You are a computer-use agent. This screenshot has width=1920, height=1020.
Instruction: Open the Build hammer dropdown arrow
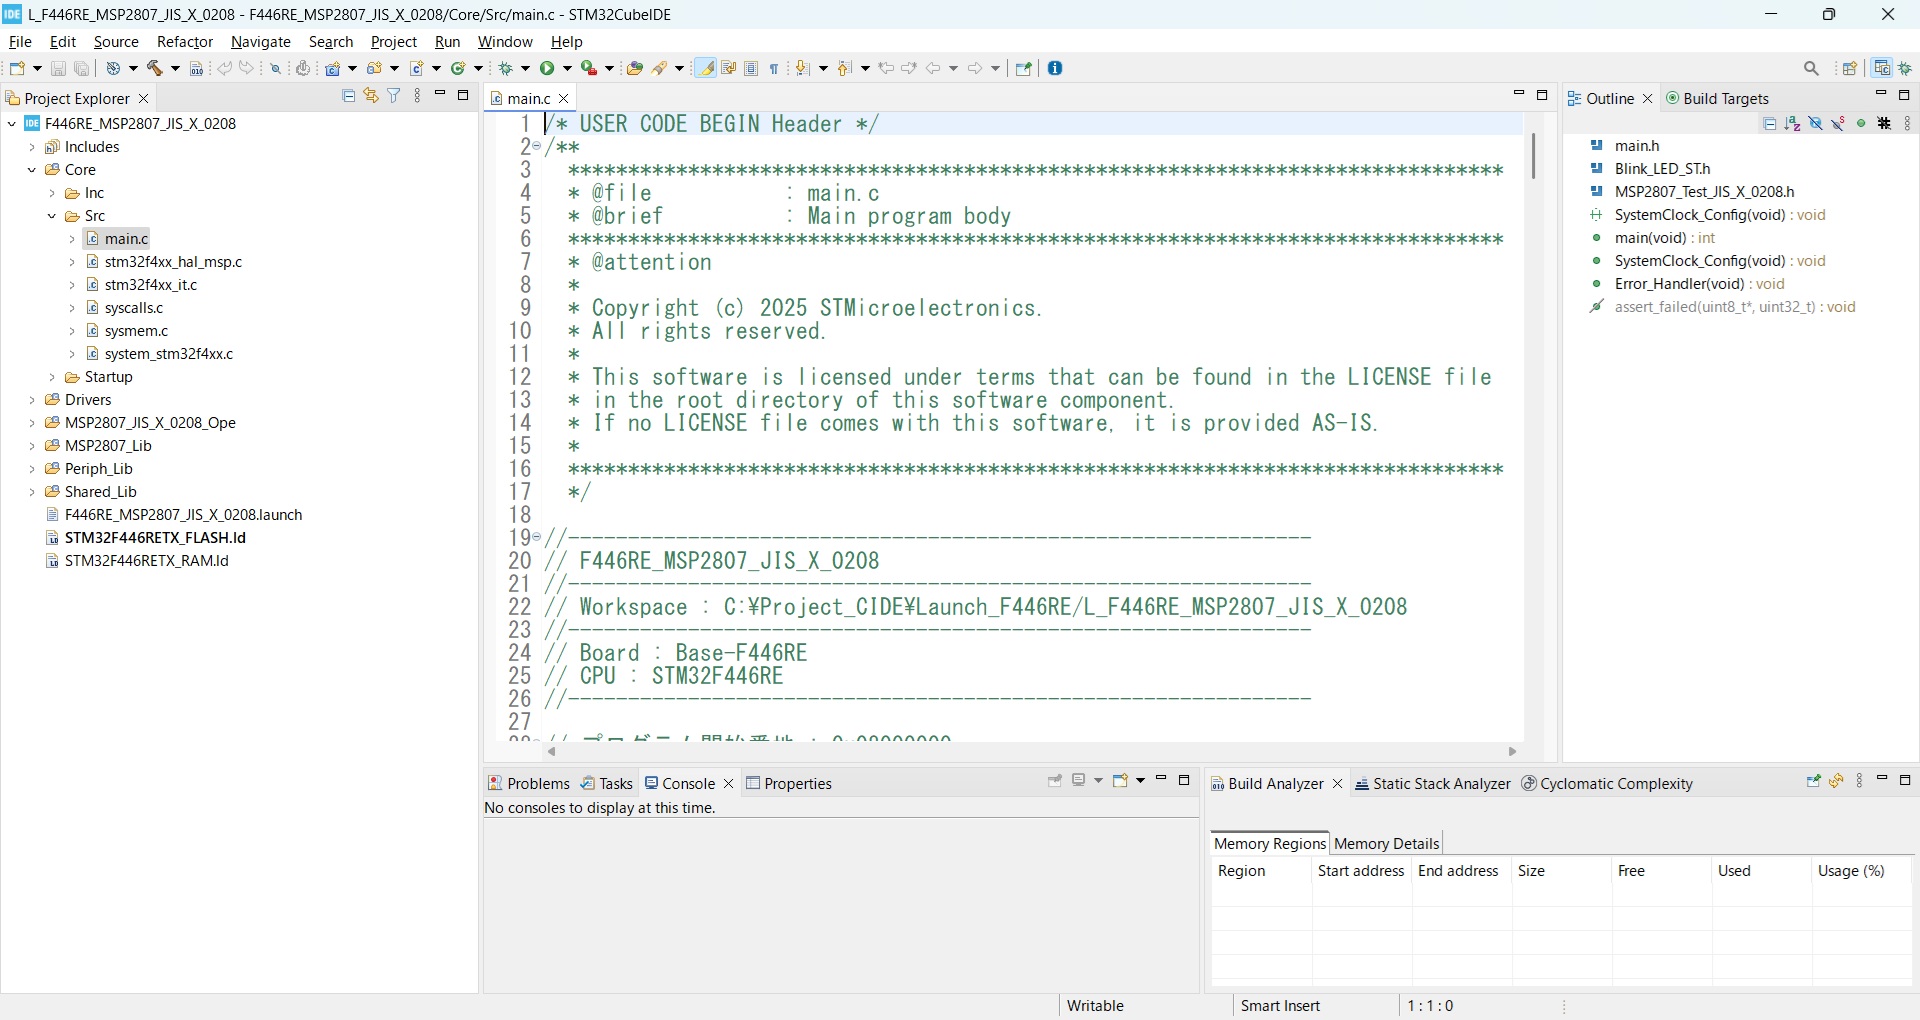(x=176, y=69)
